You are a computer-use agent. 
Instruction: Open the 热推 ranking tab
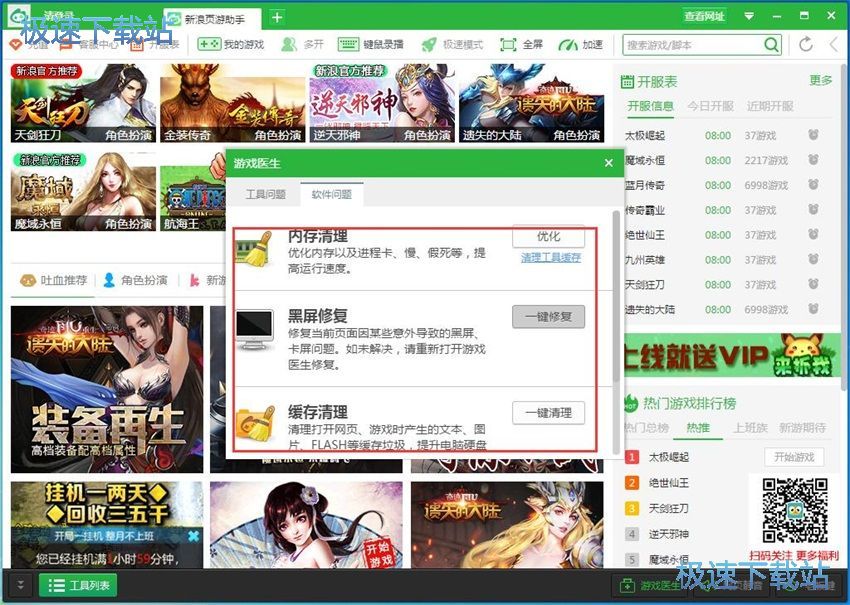point(698,428)
